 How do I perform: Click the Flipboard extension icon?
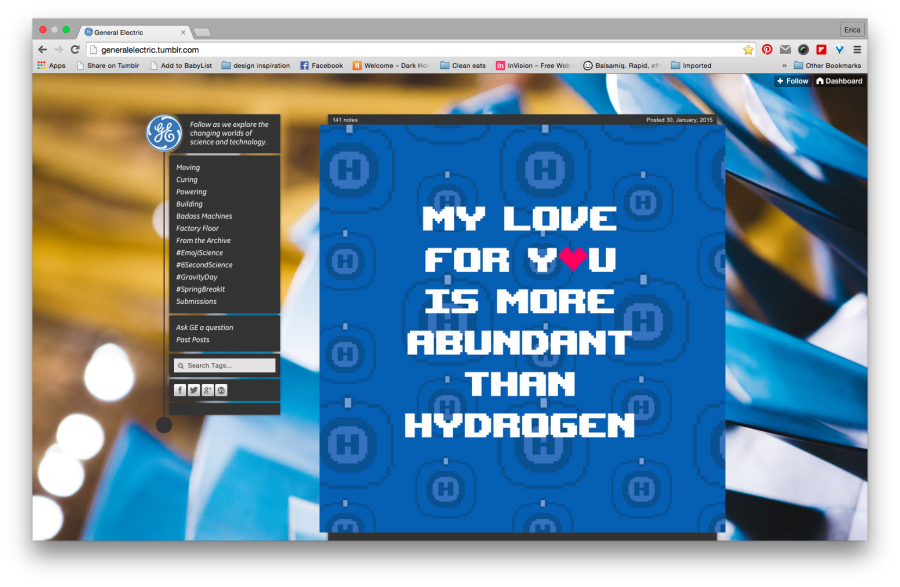[x=821, y=49]
